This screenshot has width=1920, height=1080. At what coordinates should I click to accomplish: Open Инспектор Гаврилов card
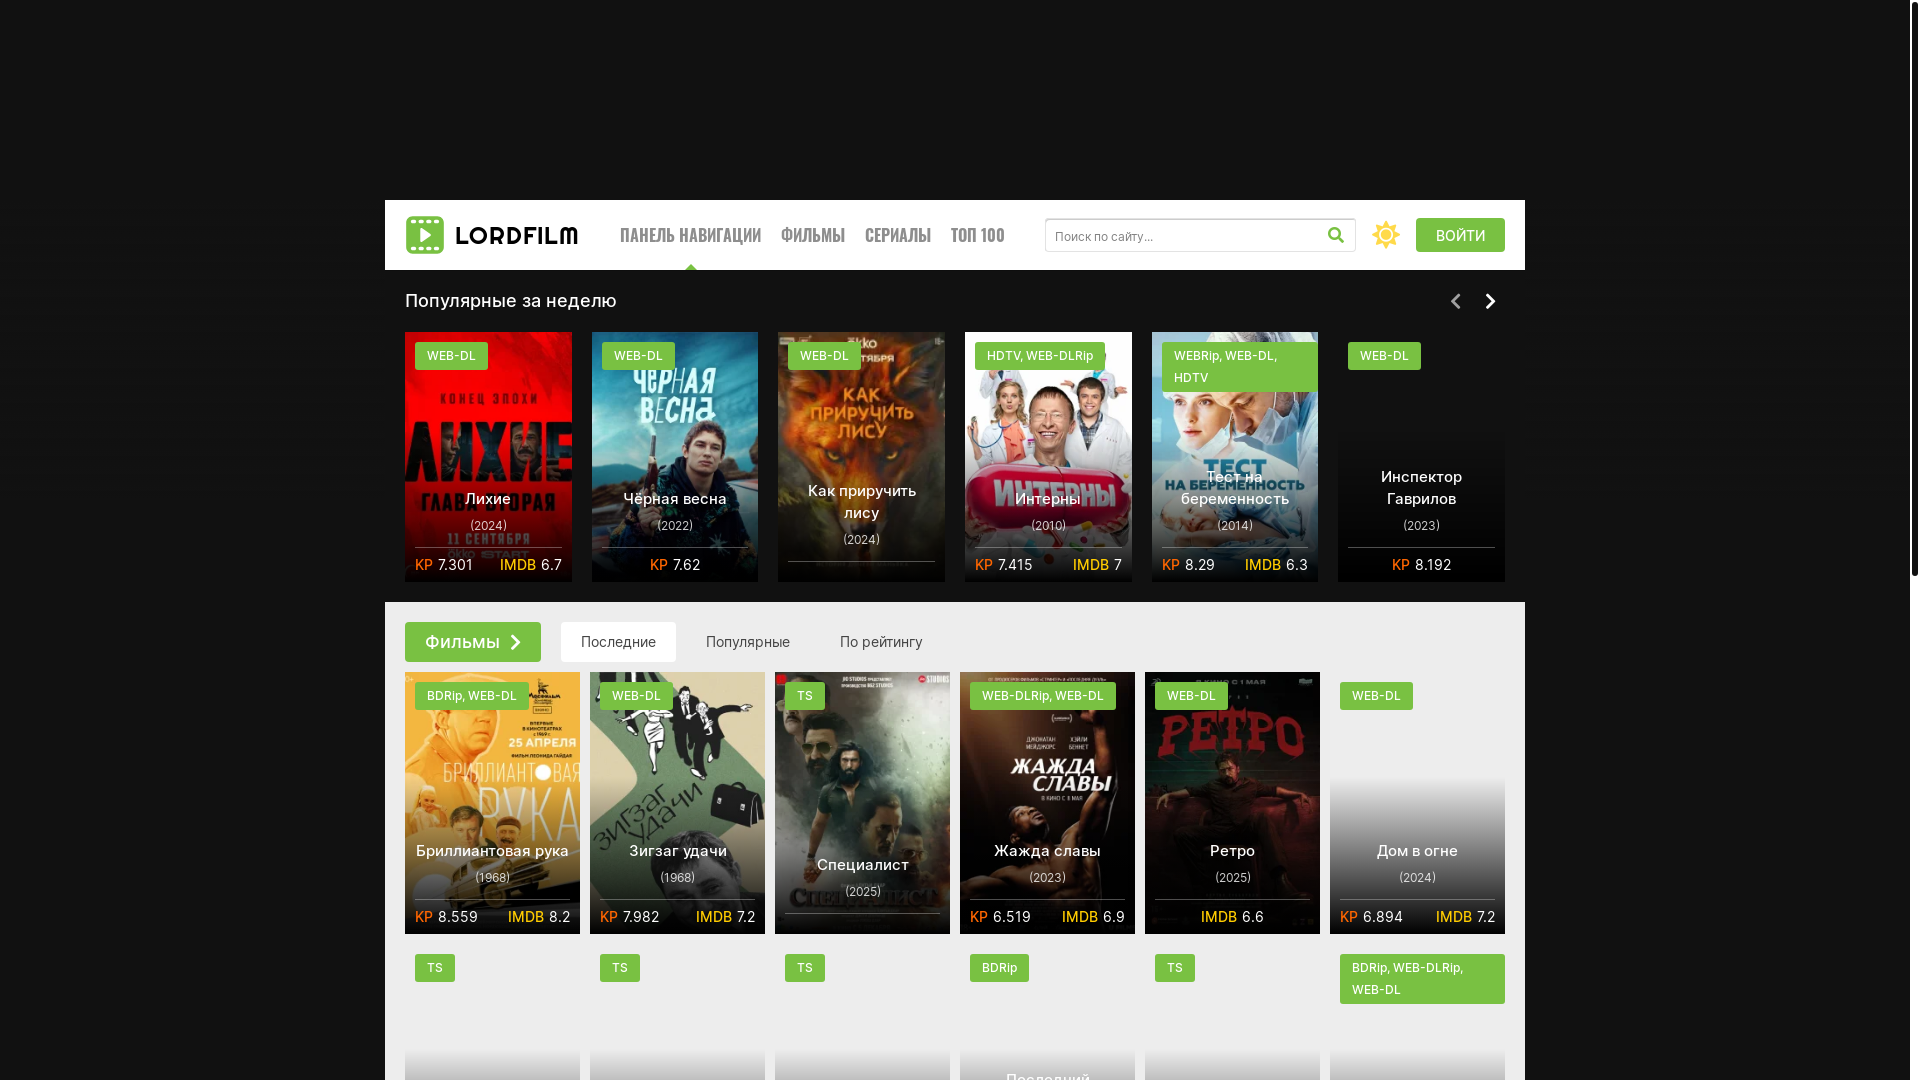[x=1421, y=457]
